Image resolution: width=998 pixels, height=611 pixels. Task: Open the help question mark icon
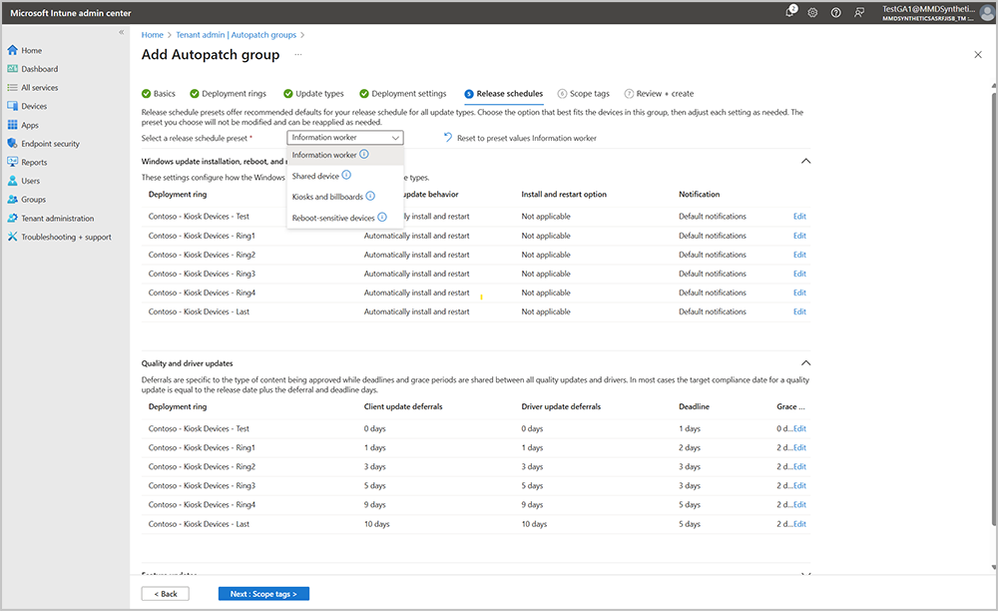pyautogui.click(x=836, y=12)
